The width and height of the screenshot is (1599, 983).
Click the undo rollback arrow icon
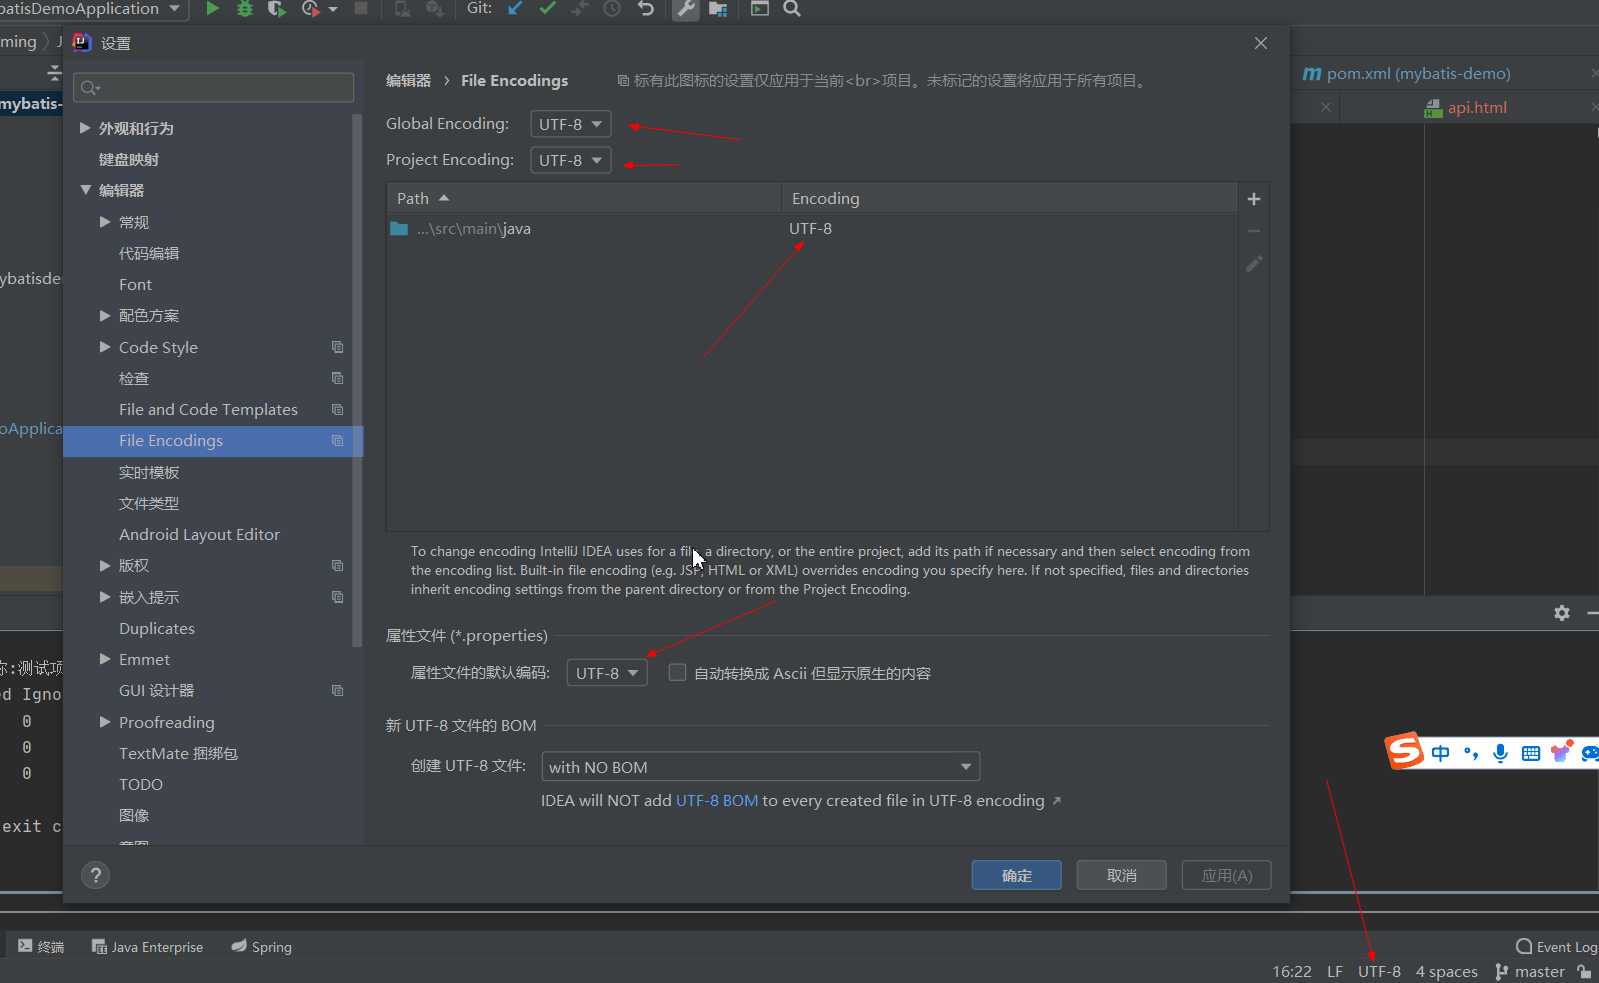pos(646,9)
